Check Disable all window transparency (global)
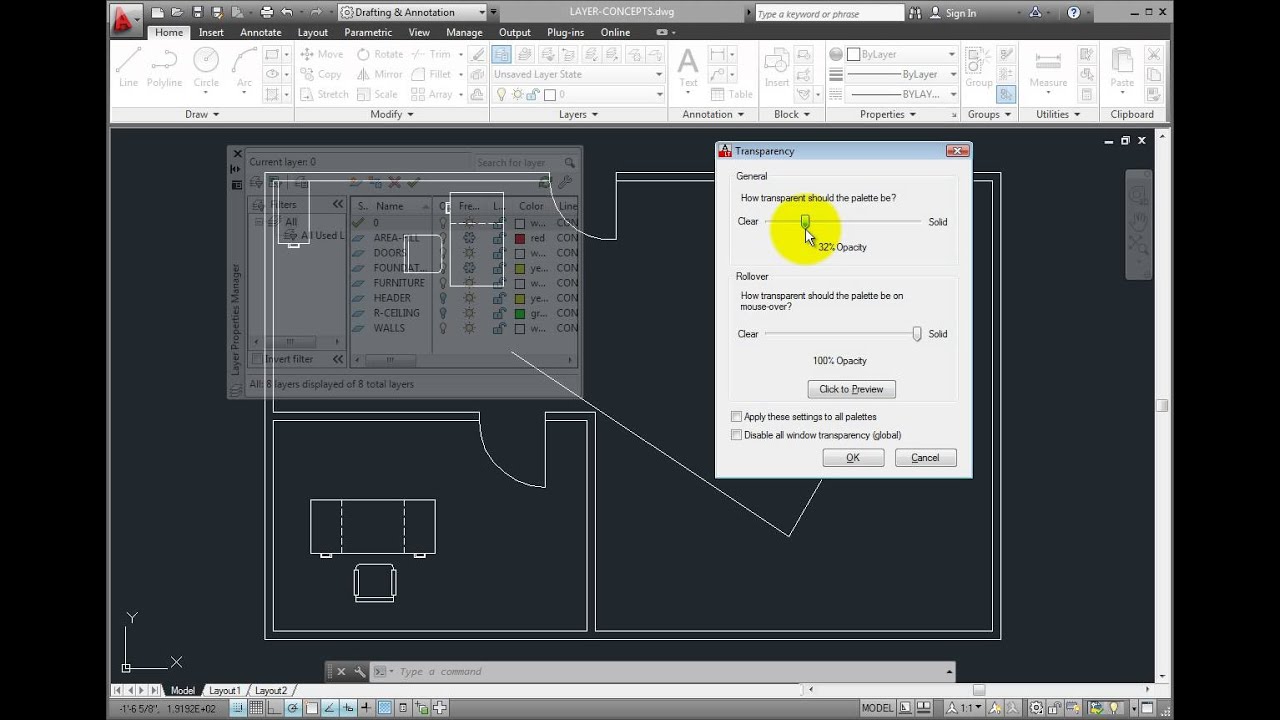This screenshot has width=1280, height=720. point(737,435)
